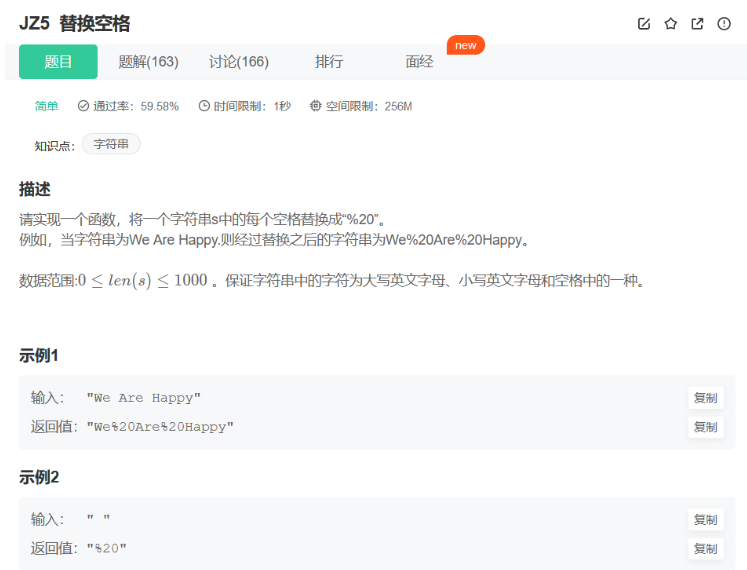747x570 pixels.
Task: Click the 示例1 heading
Action: pyautogui.click(x=39, y=356)
